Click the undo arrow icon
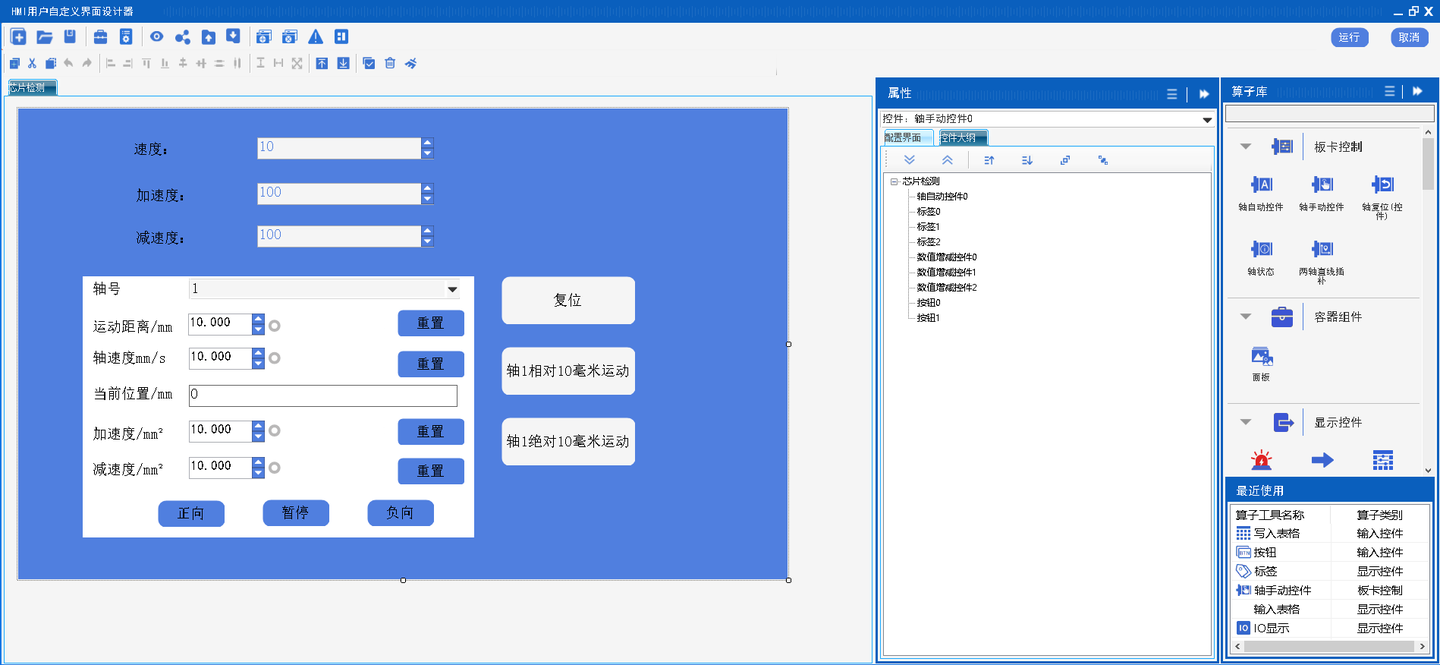 coord(68,63)
